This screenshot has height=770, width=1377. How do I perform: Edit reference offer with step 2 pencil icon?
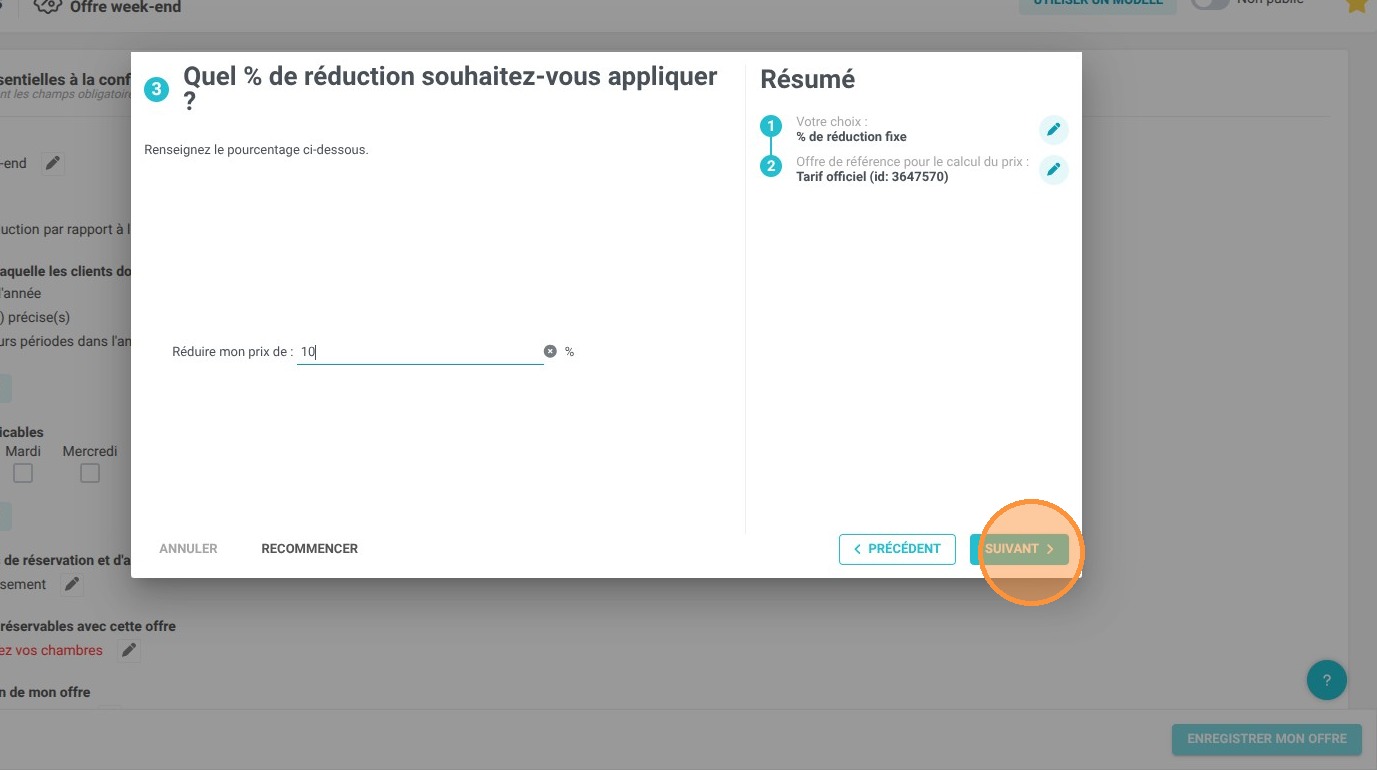(x=1053, y=170)
